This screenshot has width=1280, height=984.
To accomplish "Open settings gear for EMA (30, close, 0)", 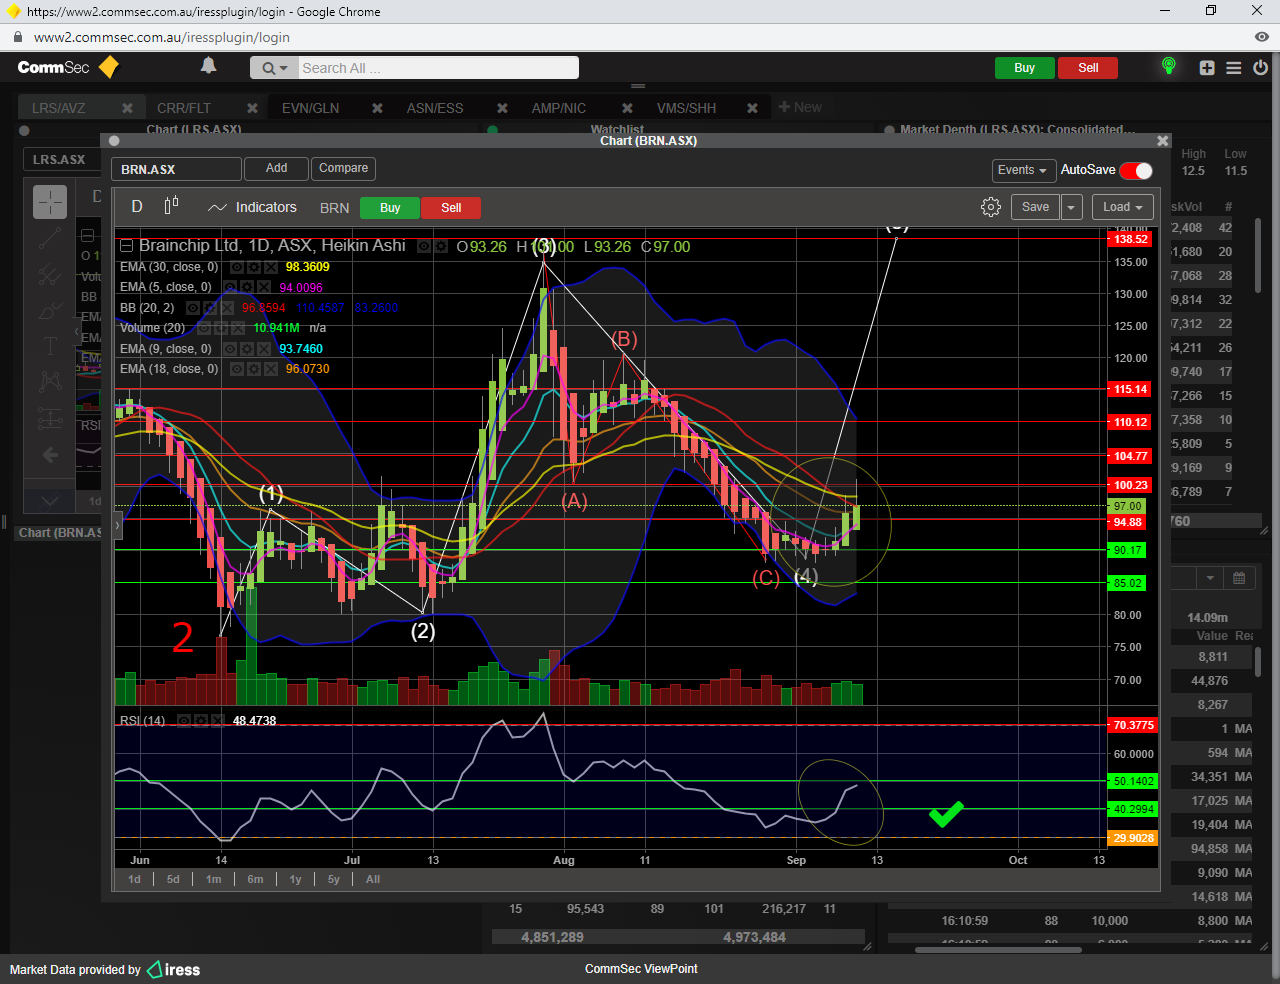I will 253,267.
